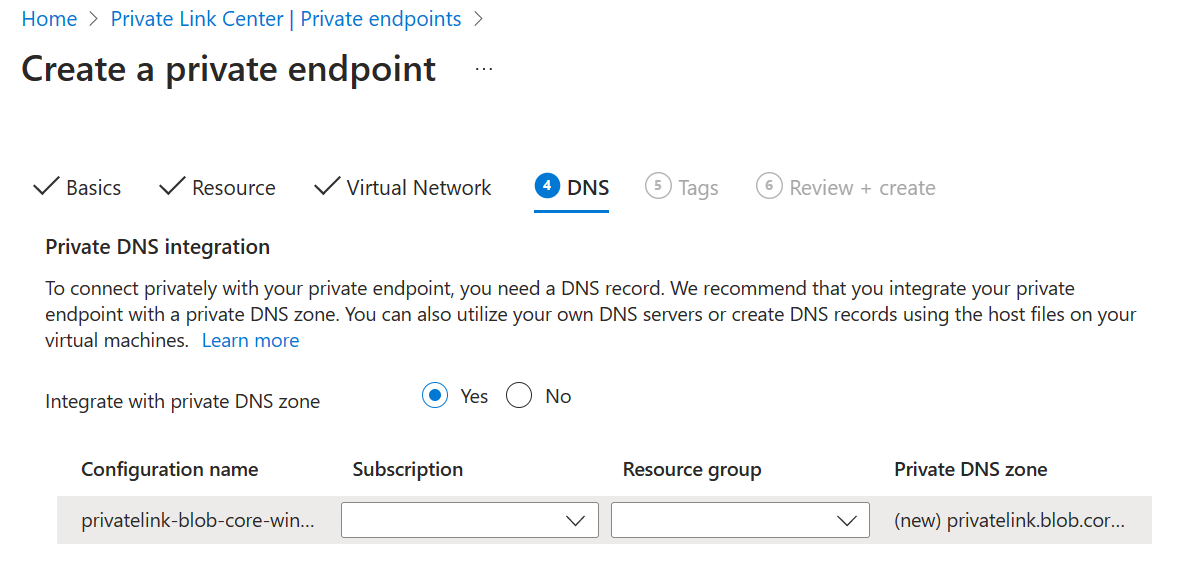The width and height of the screenshot is (1180, 571).
Task: Click the privatelink-blob-core-win... configuration name
Action: tap(198, 521)
